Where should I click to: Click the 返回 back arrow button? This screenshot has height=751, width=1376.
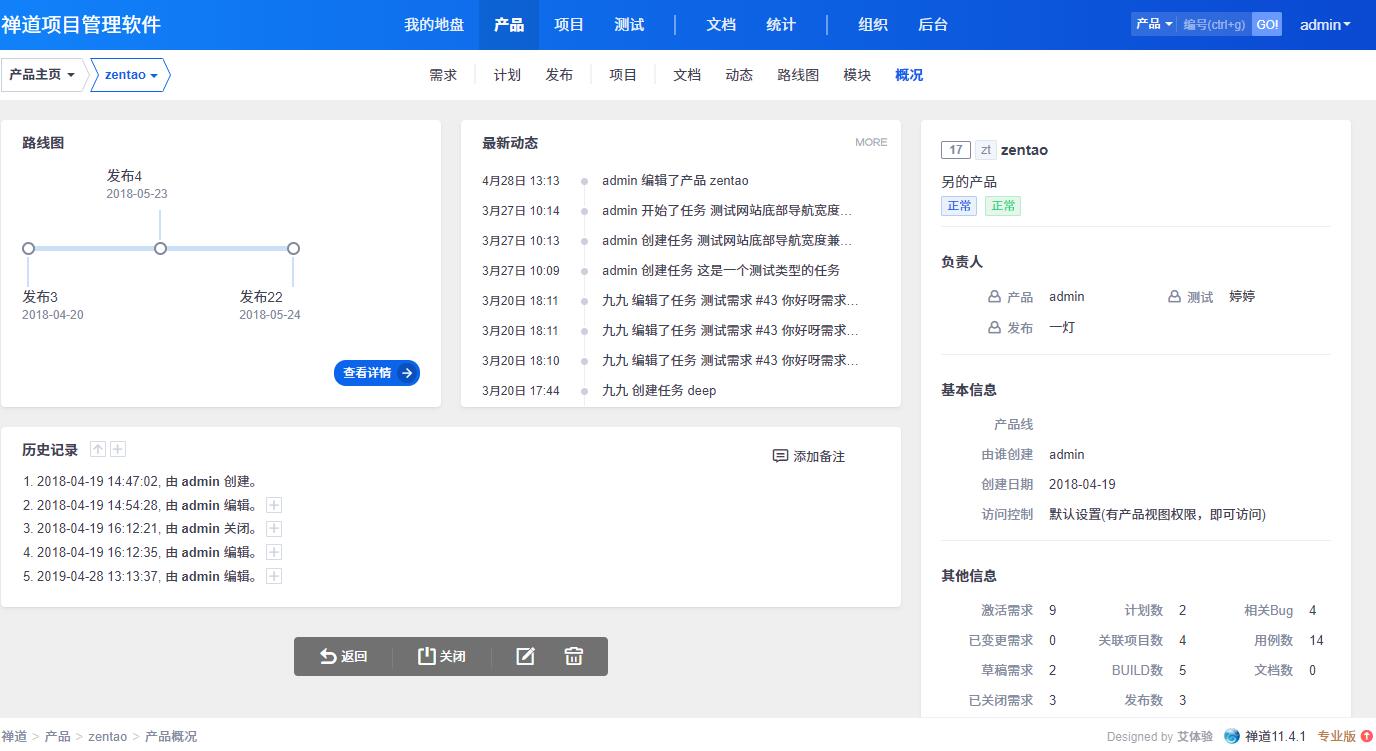343,656
